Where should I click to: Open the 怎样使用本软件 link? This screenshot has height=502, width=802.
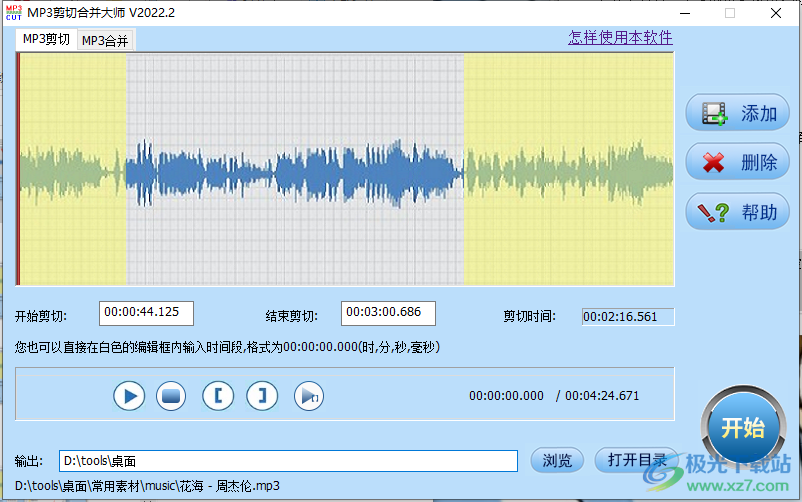[x=620, y=38]
